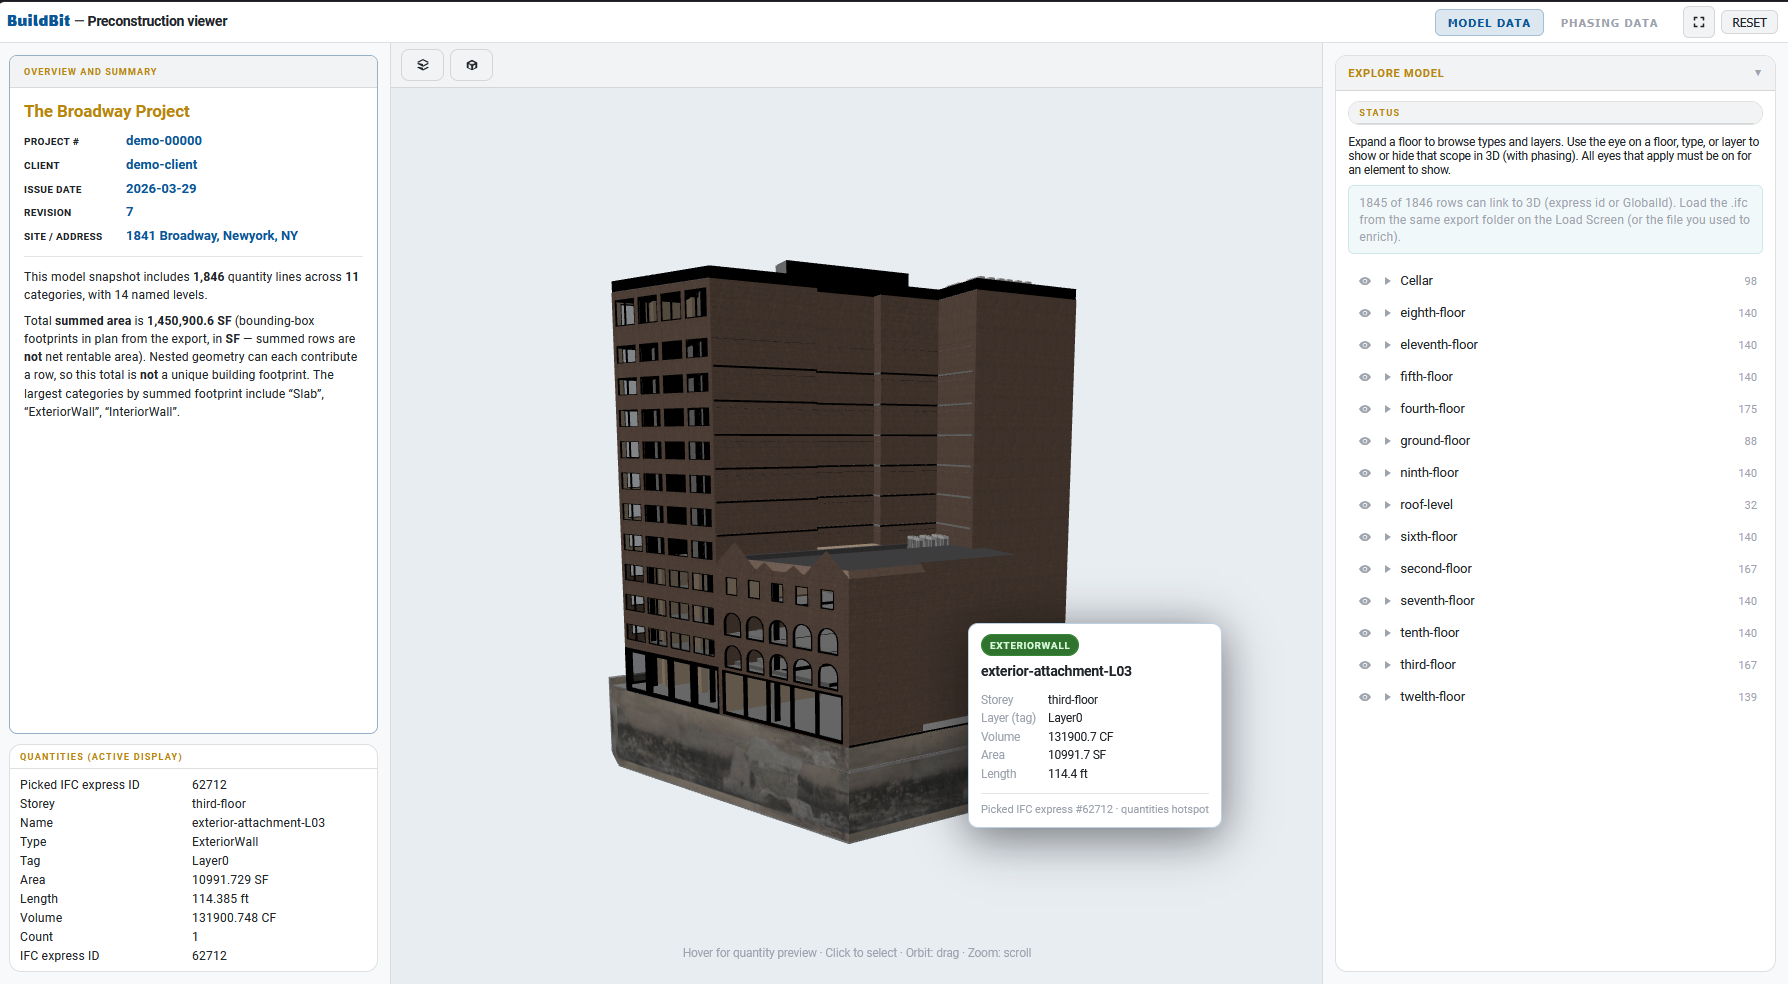Select the roof-level row label

click(1426, 505)
